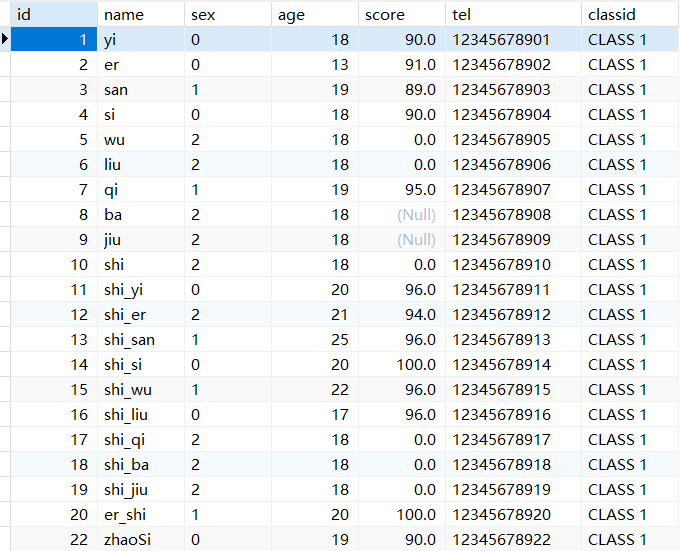Click tel 12345678905
Screen dimensions: 680x551
(513, 140)
